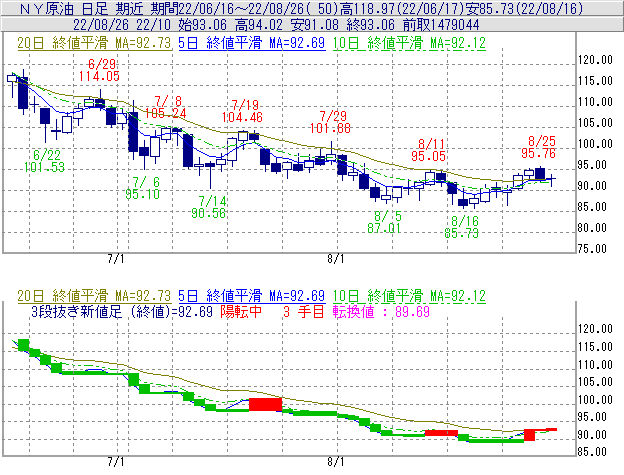The width and height of the screenshot is (624, 475).
Task: Click the 7/19 104.46 high label
Action: click(242, 111)
